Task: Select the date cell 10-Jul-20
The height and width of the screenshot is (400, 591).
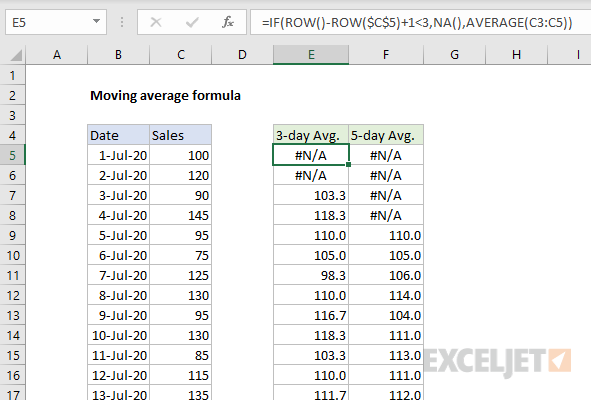Action: point(118,335)
